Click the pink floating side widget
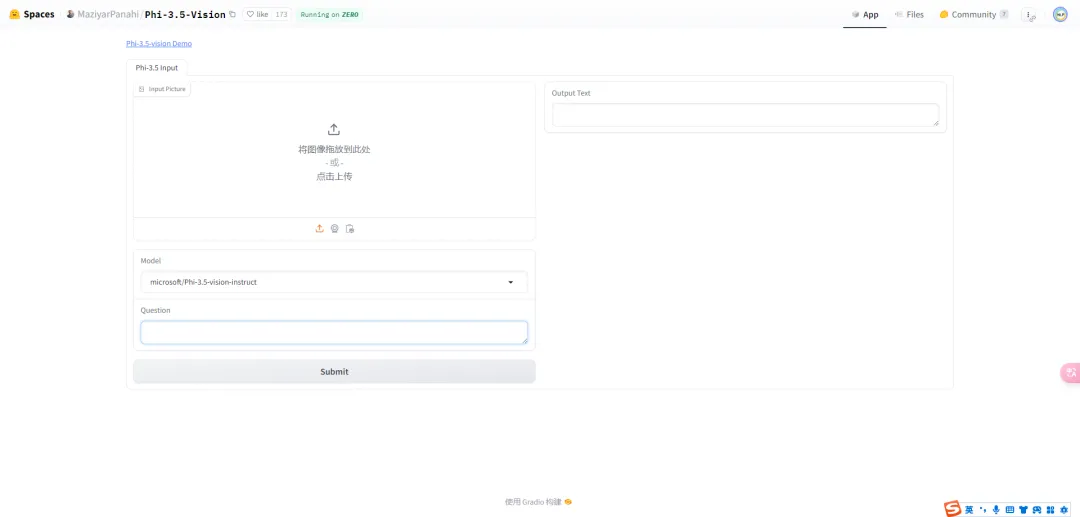Image resolution: width=1080 pixels, height=517 pixels. pyautogui.click(x=1070, y=373)
